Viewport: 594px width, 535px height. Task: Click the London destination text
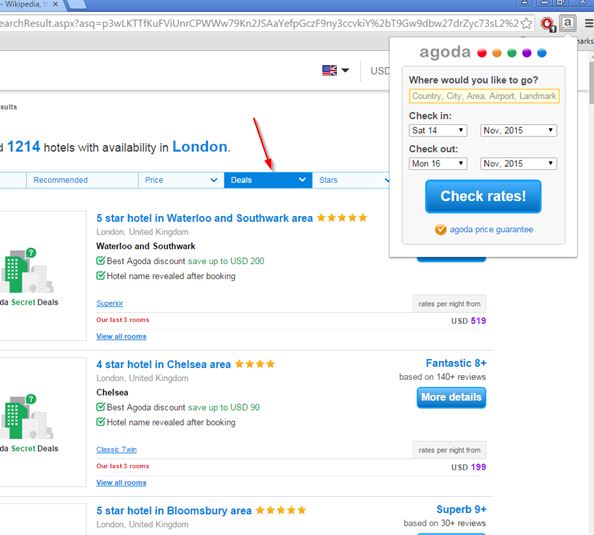(200, 147)
